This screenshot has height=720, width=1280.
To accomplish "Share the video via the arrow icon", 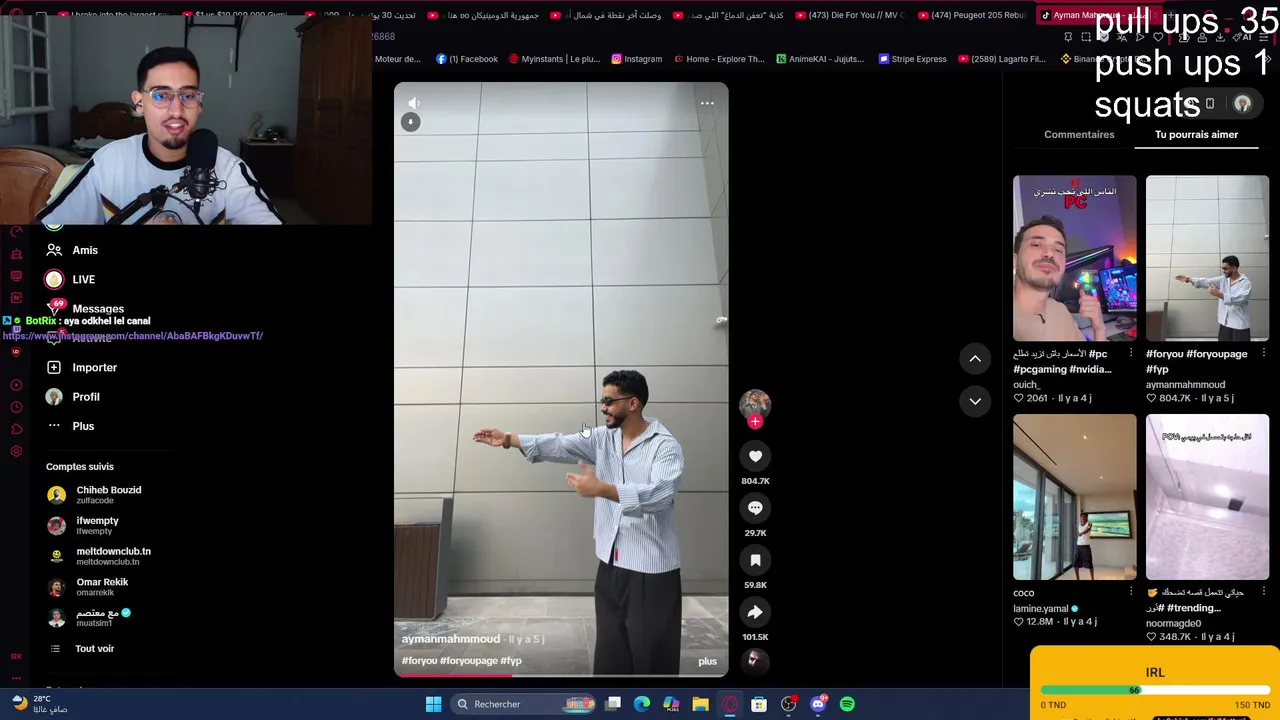I will (x=755, y=612).
